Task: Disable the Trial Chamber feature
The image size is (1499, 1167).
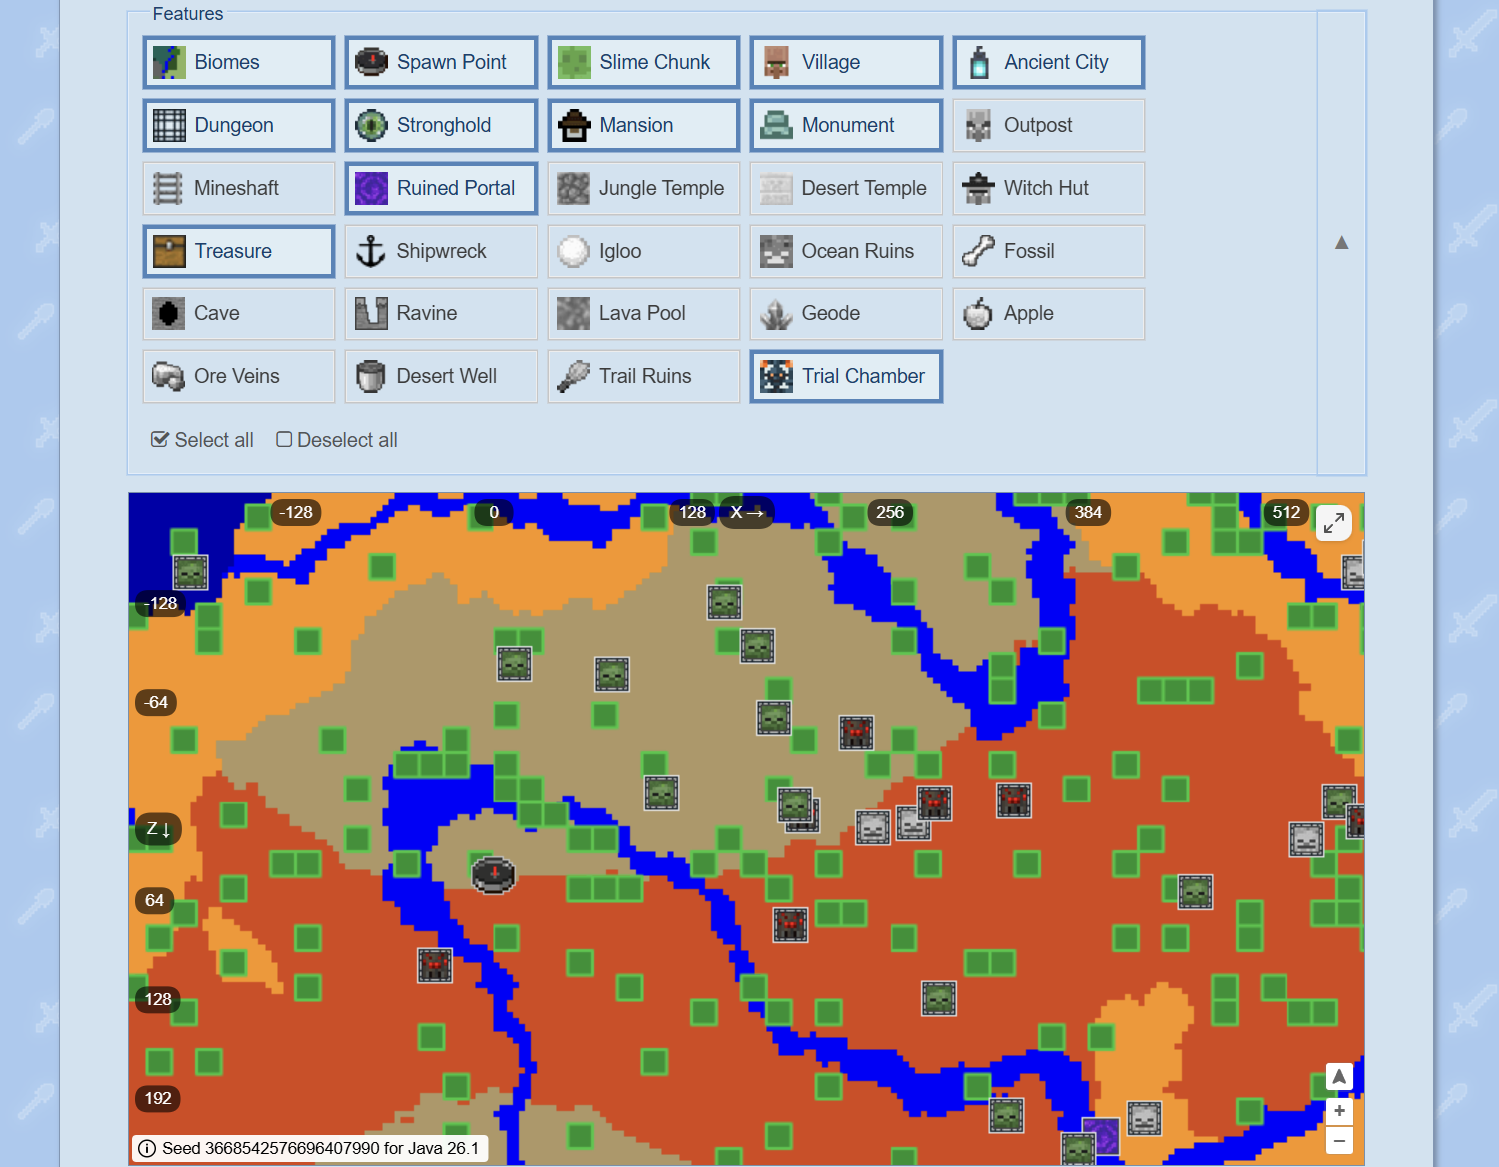Action: coord(846,376)
